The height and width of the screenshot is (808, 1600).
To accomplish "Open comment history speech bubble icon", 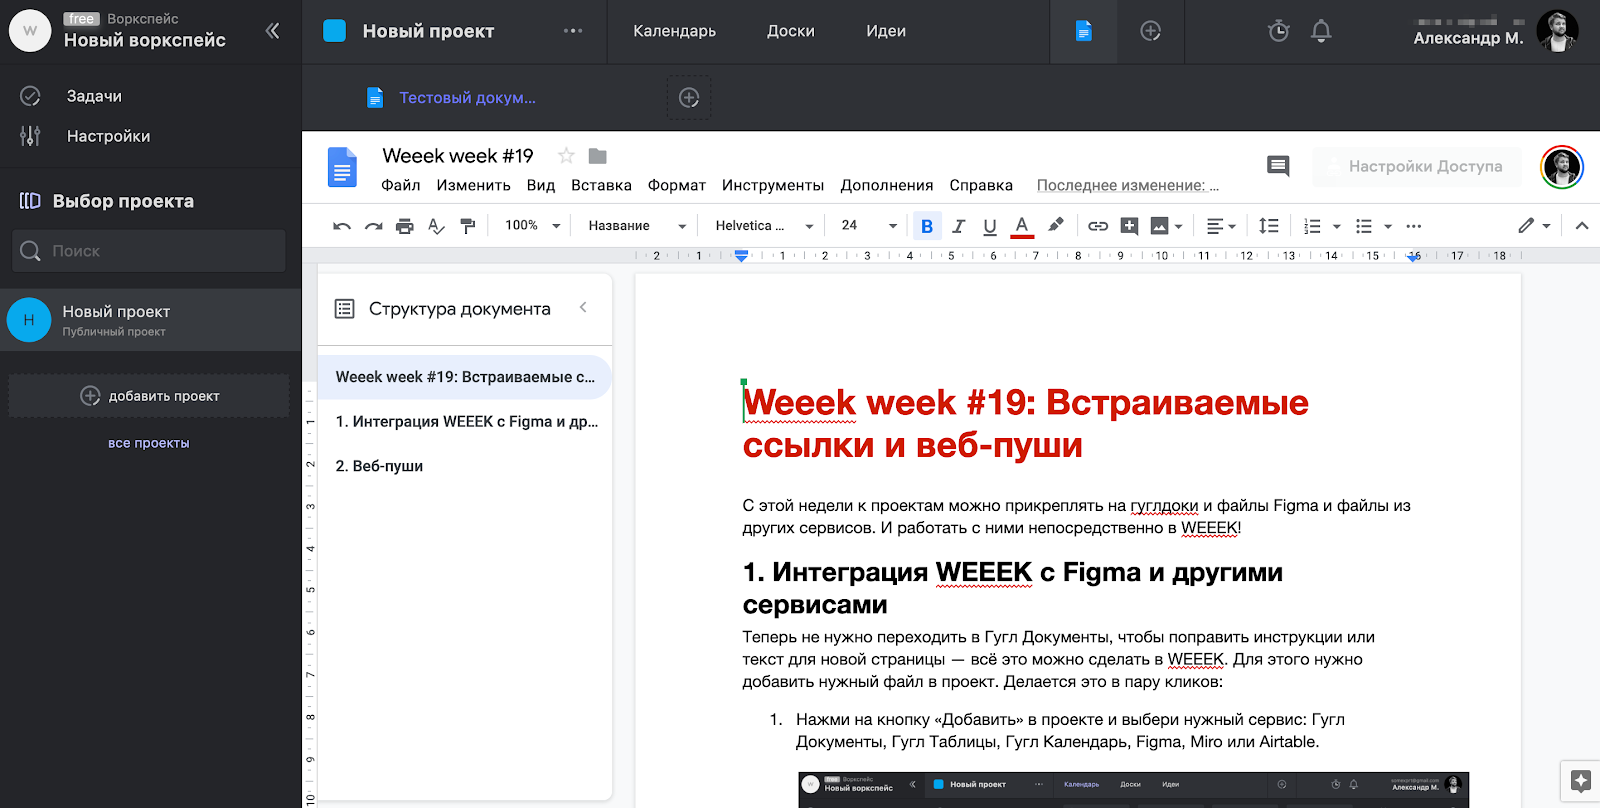I will [x=1277, y=166].
